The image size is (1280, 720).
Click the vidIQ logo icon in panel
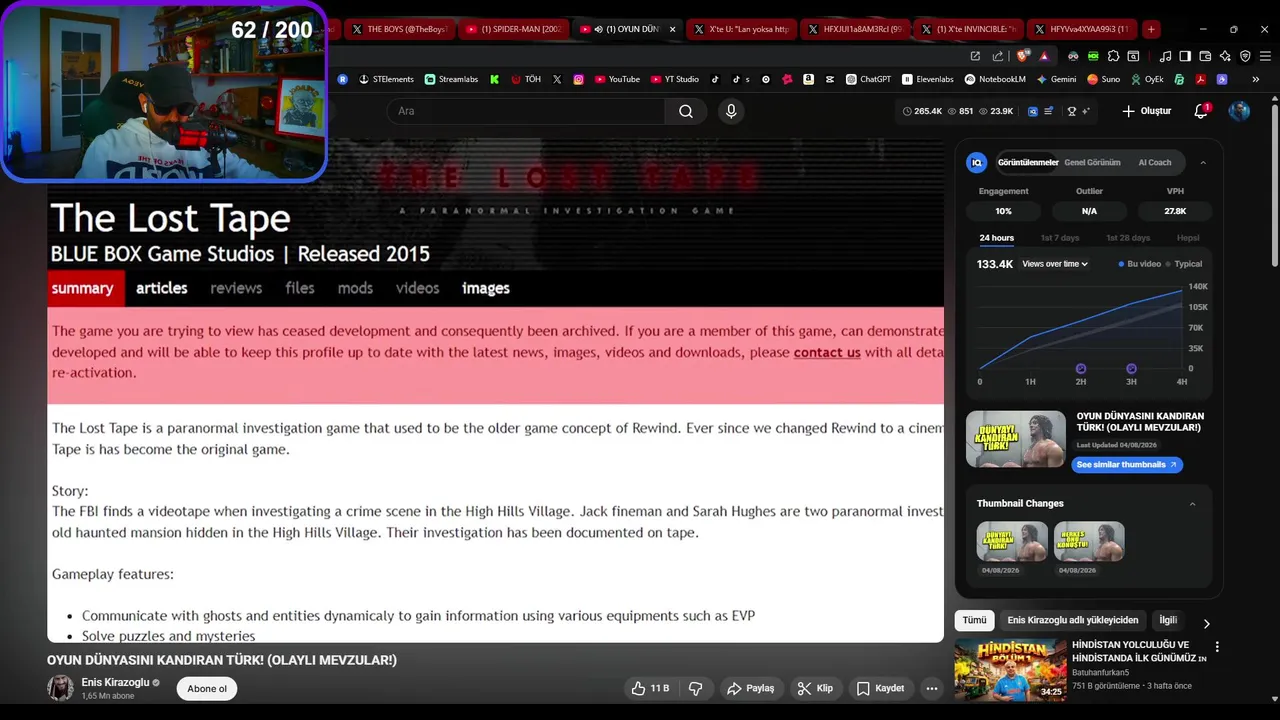tap(977, 162)
